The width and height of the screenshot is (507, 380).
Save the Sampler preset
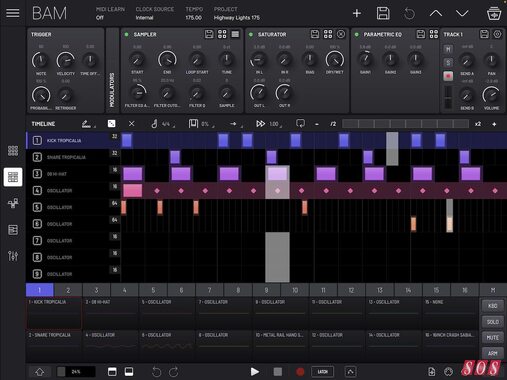pyautogui.click(x=209, y=34)
